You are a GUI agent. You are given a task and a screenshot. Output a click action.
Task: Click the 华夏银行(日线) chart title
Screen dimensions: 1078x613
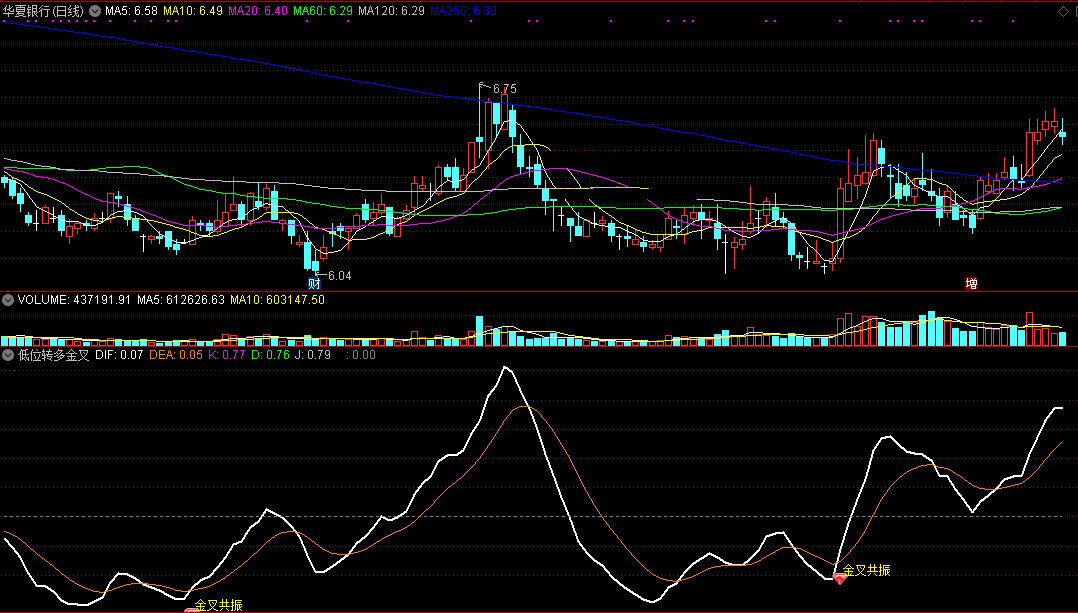coord(43,11)
